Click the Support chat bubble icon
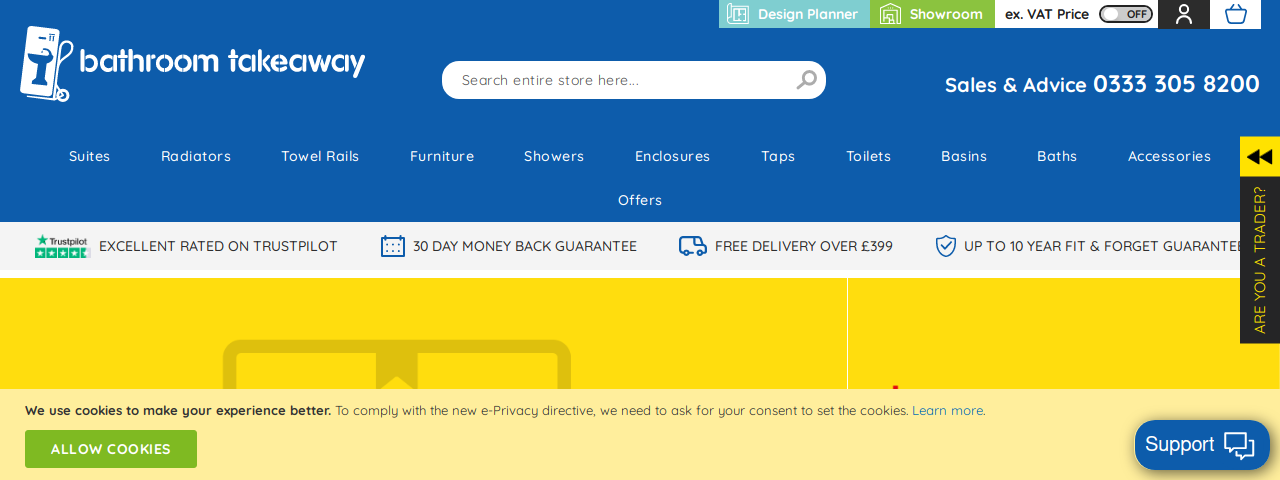 [1239, 445]
